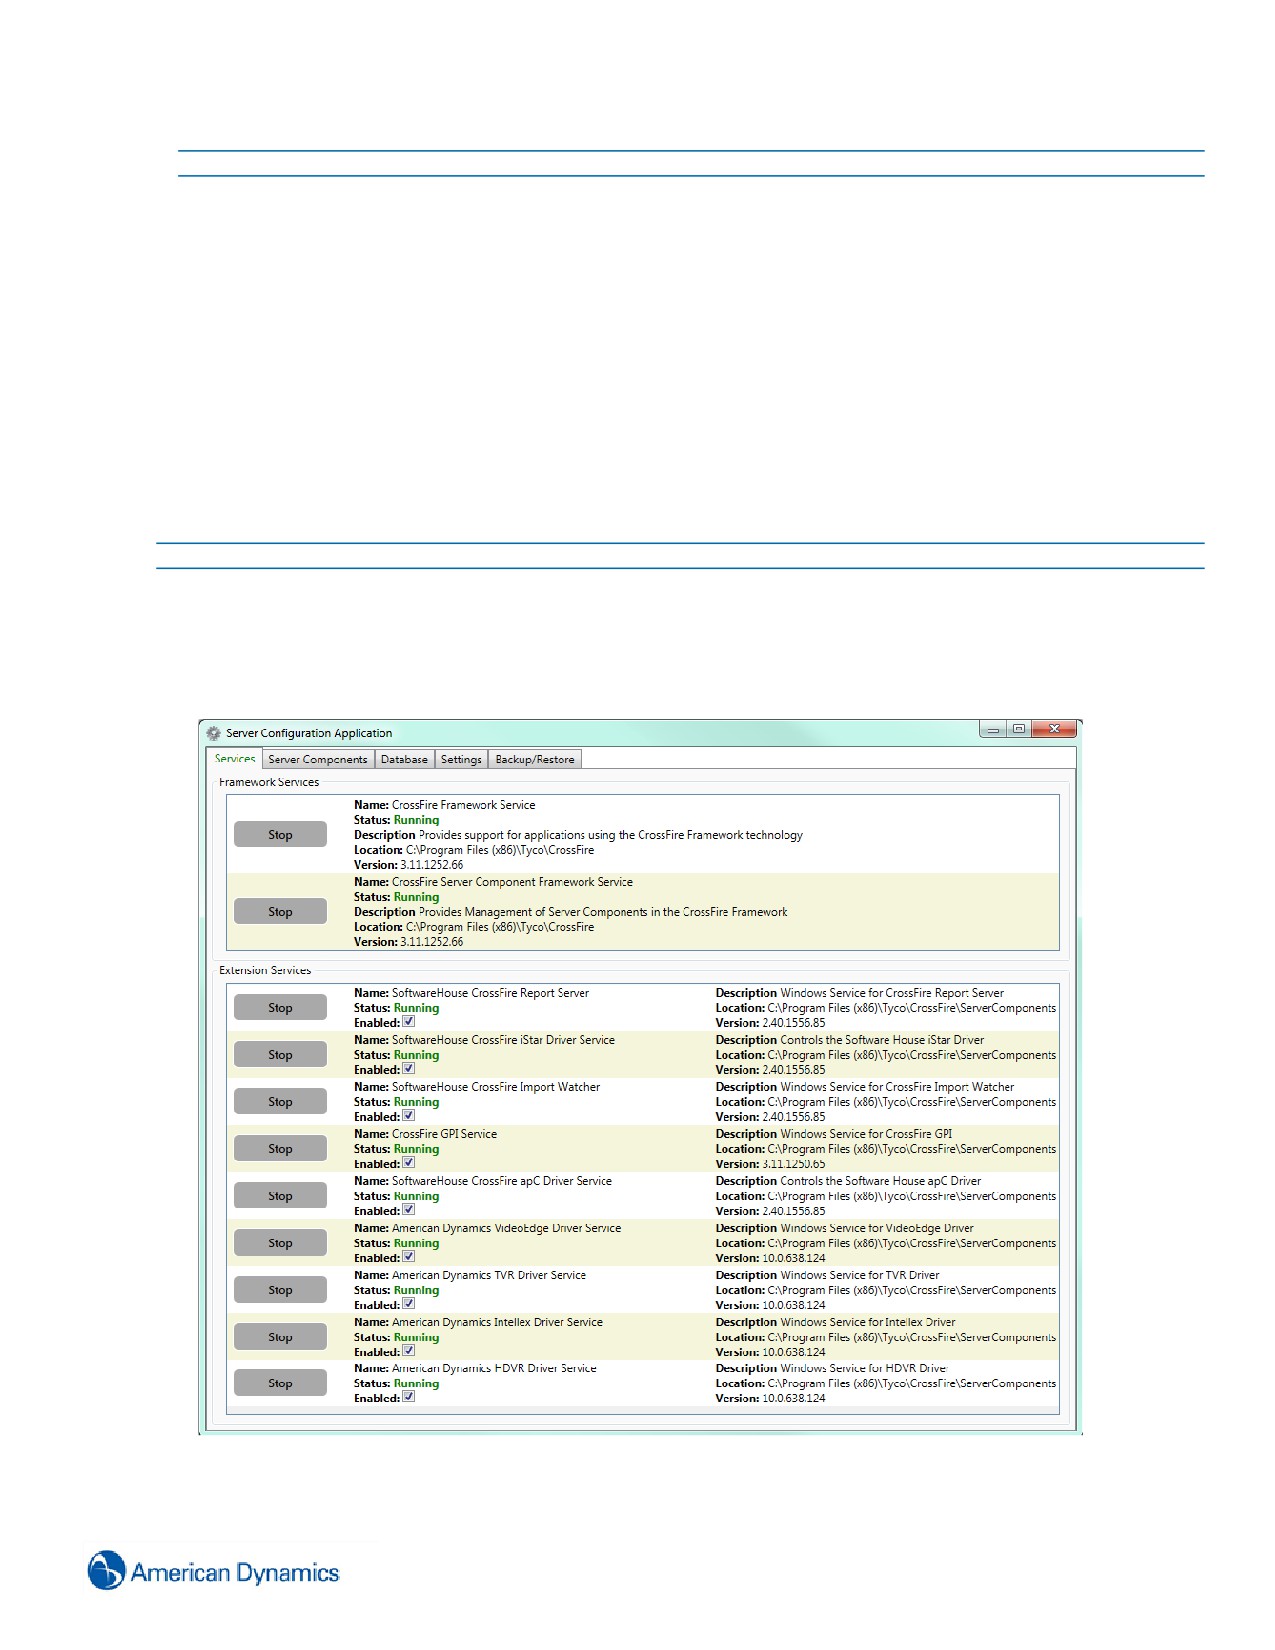Stop the HDVR Driver Service

[x=280, y=1383]
